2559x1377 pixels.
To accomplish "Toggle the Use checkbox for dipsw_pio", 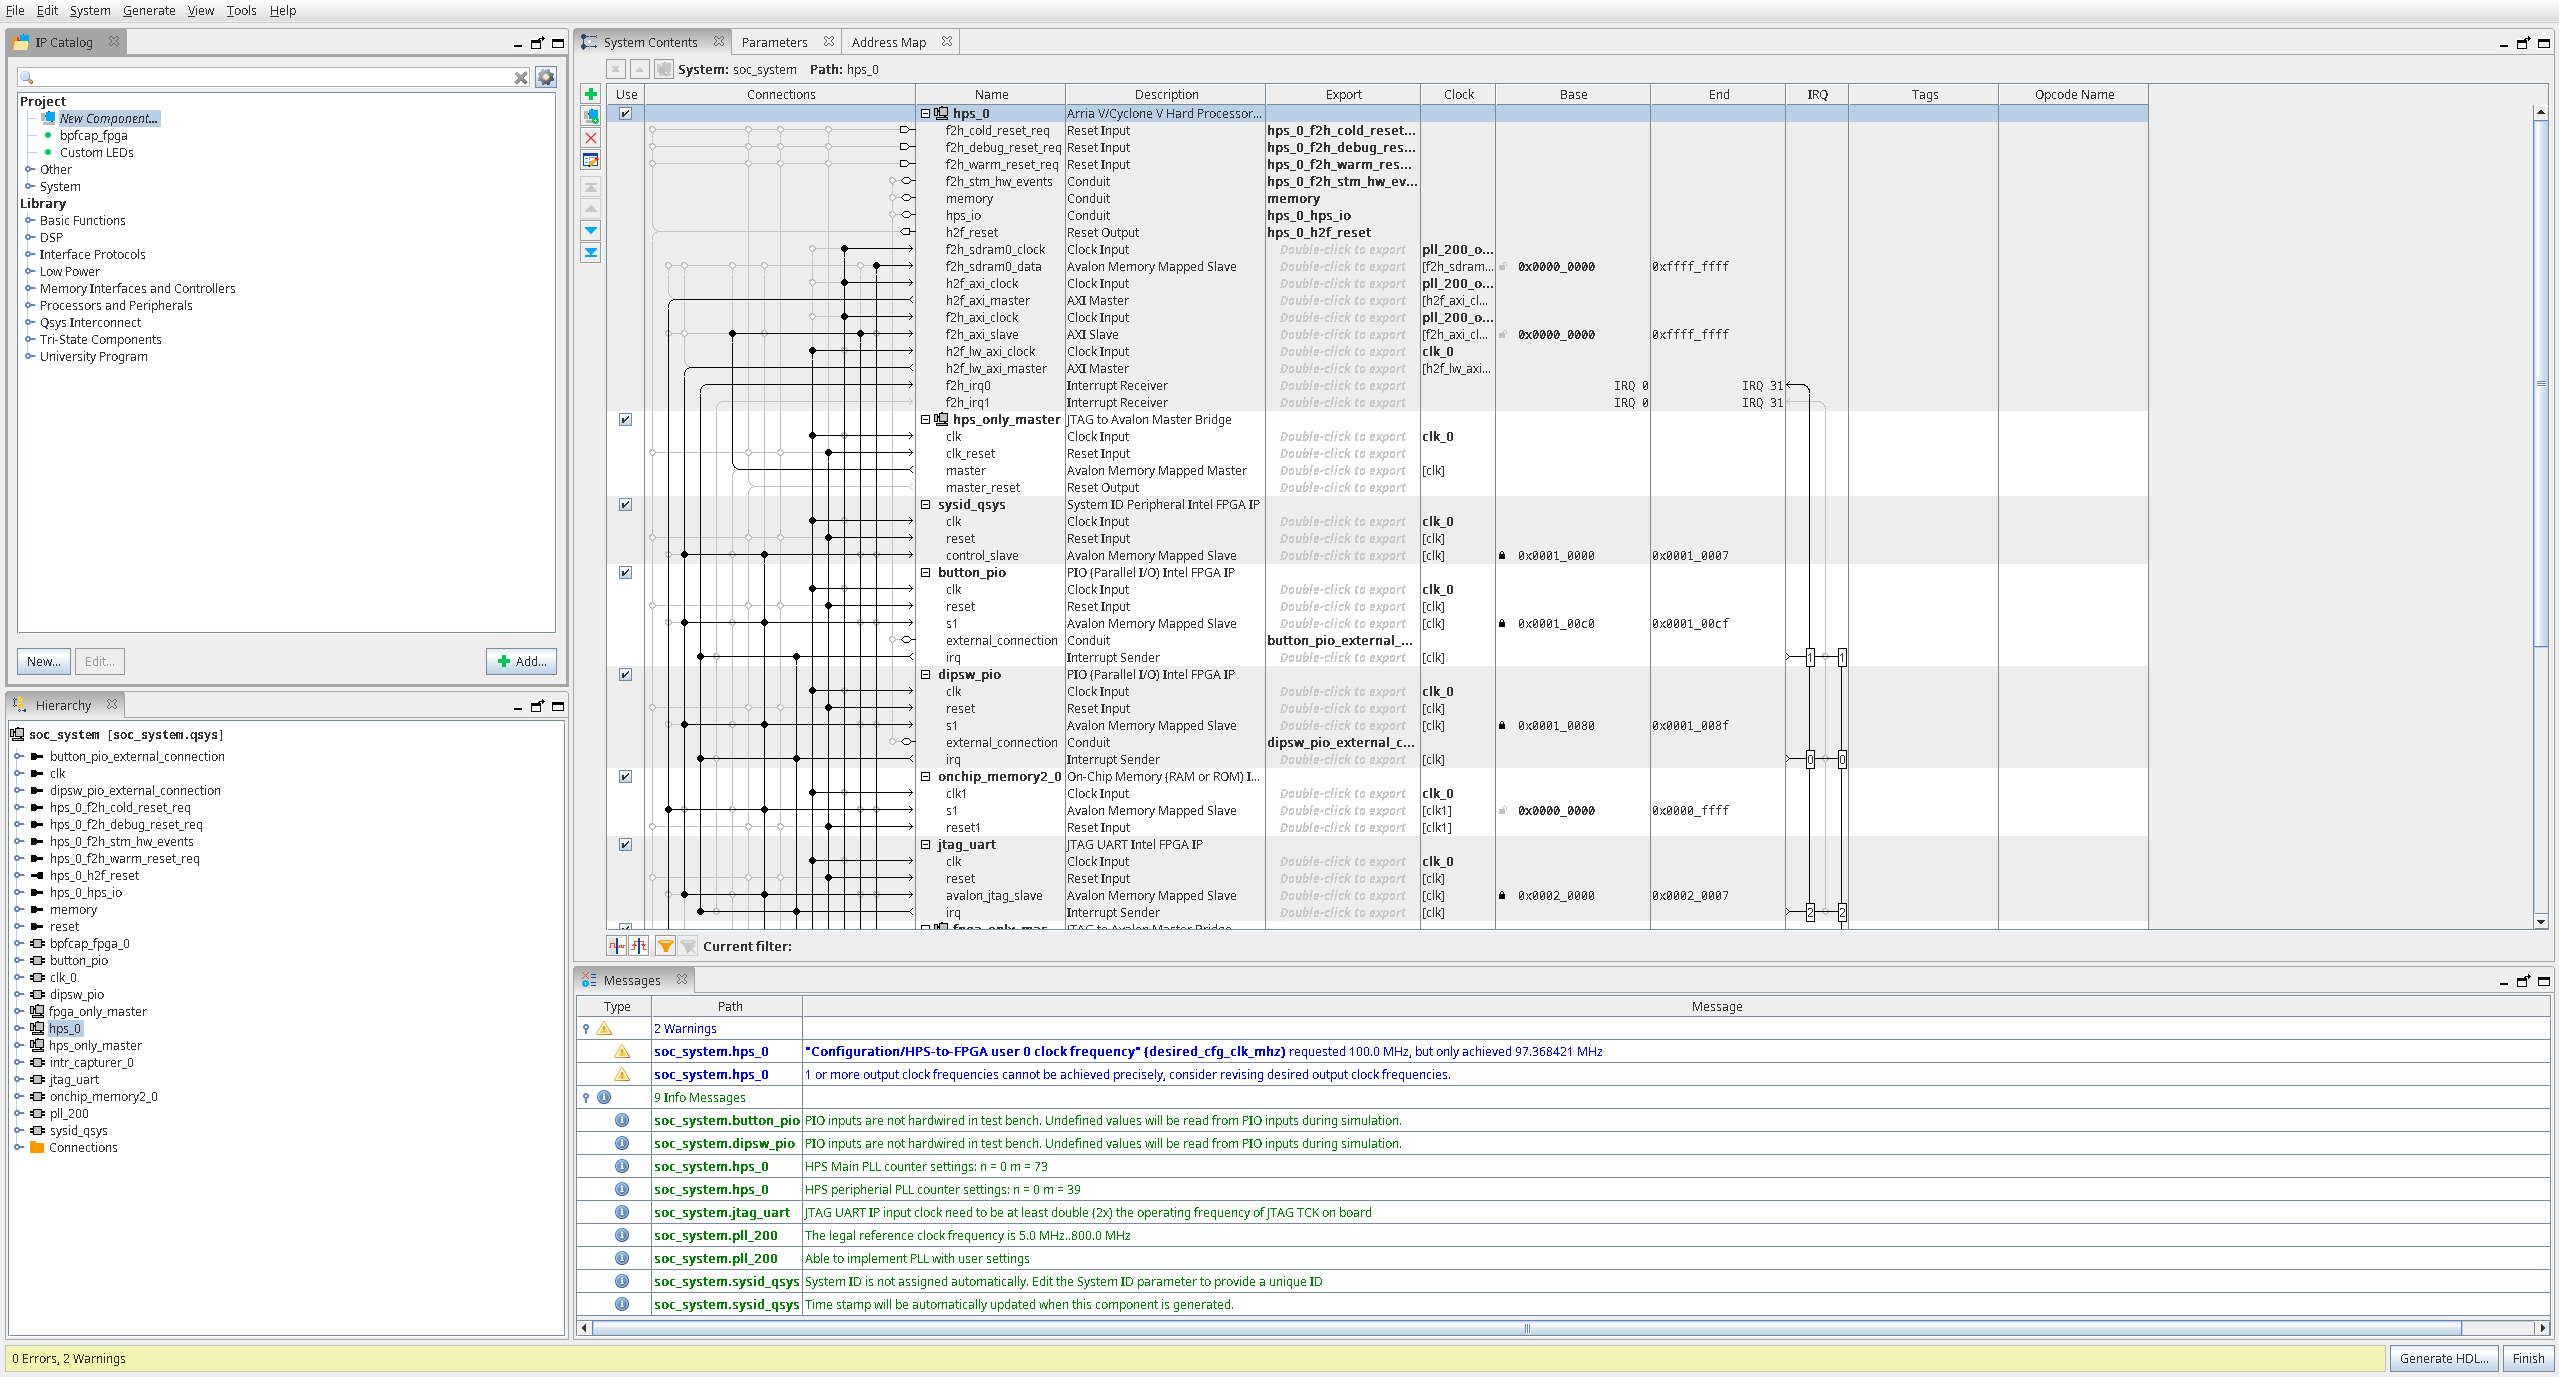I will pos(625,675).
